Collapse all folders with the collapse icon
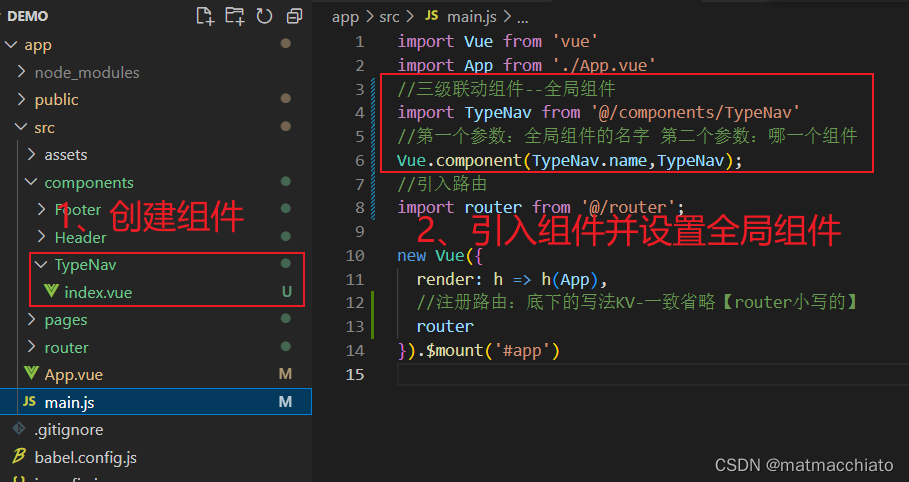This screenshot has height=482, width=909. (x=294, y=16)
